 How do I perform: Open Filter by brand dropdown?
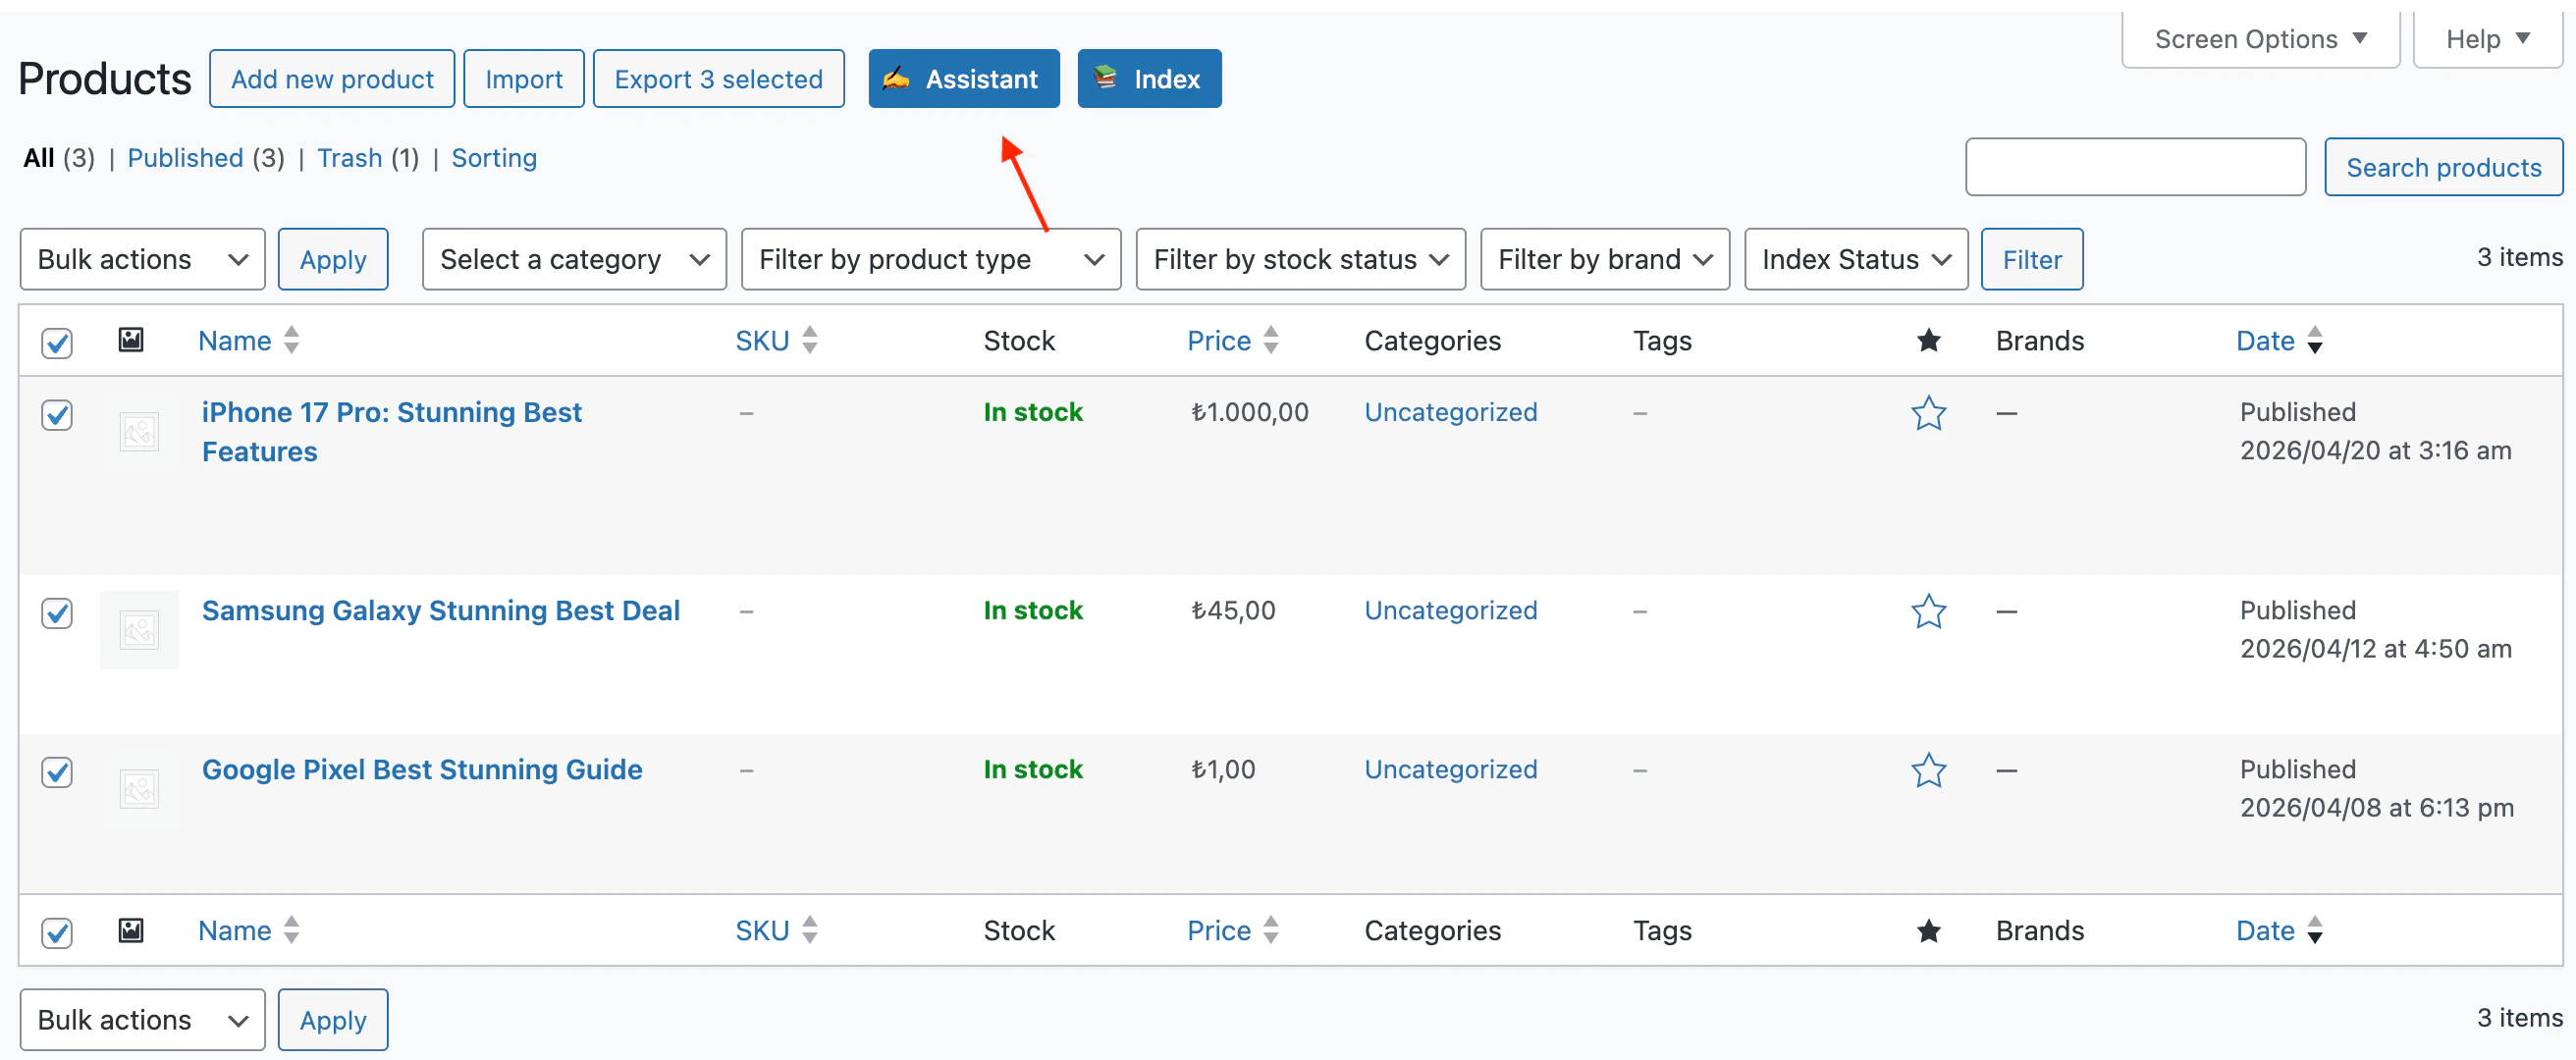(x=1604, y=259)
